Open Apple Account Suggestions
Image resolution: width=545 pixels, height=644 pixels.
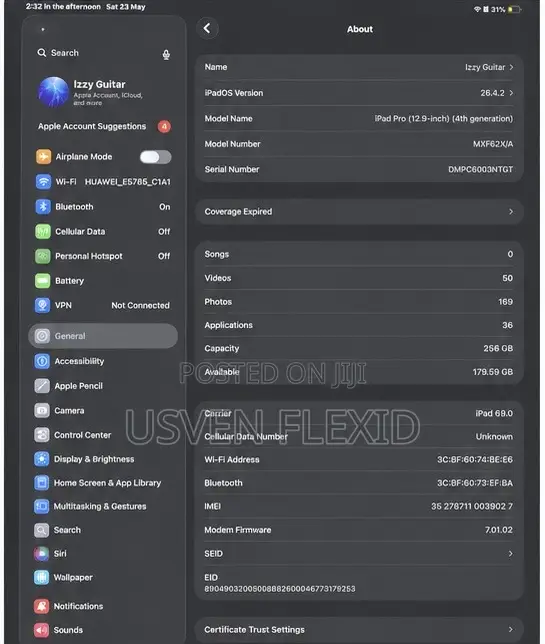point(103,126)
